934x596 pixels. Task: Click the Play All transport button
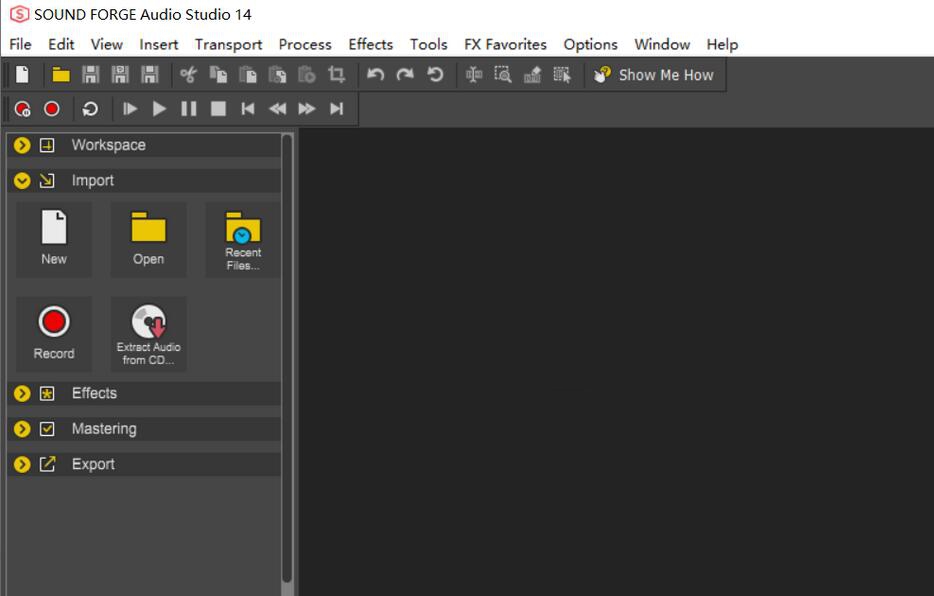pos(129,109)
